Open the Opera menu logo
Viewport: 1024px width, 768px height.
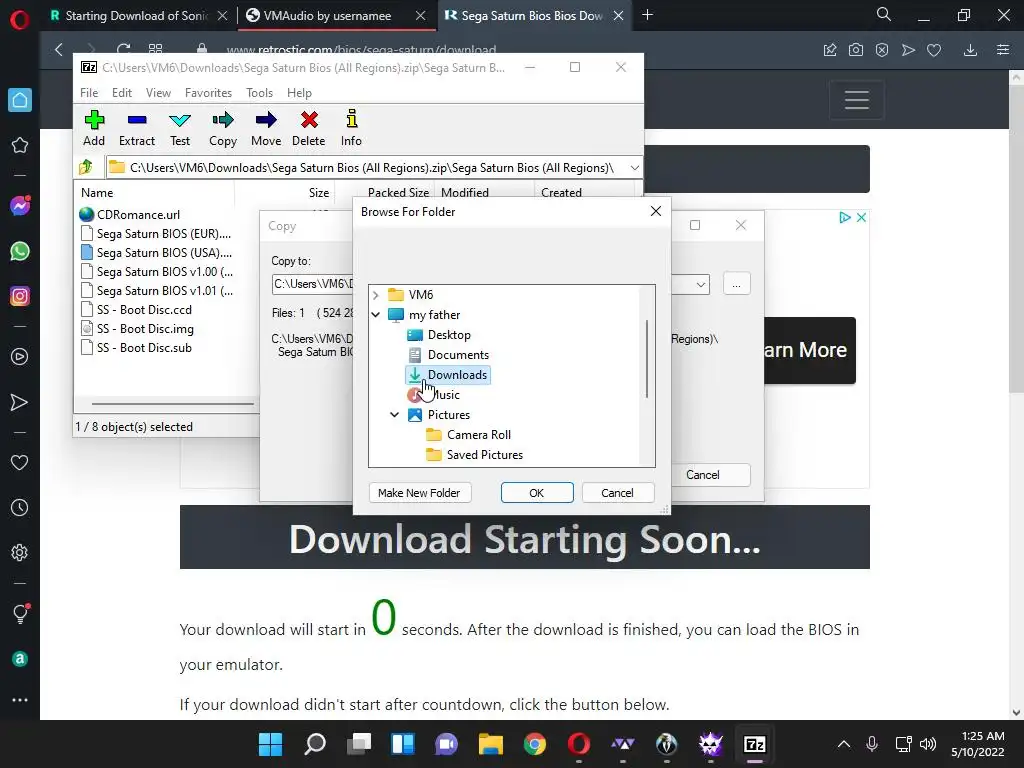[20, 20]
